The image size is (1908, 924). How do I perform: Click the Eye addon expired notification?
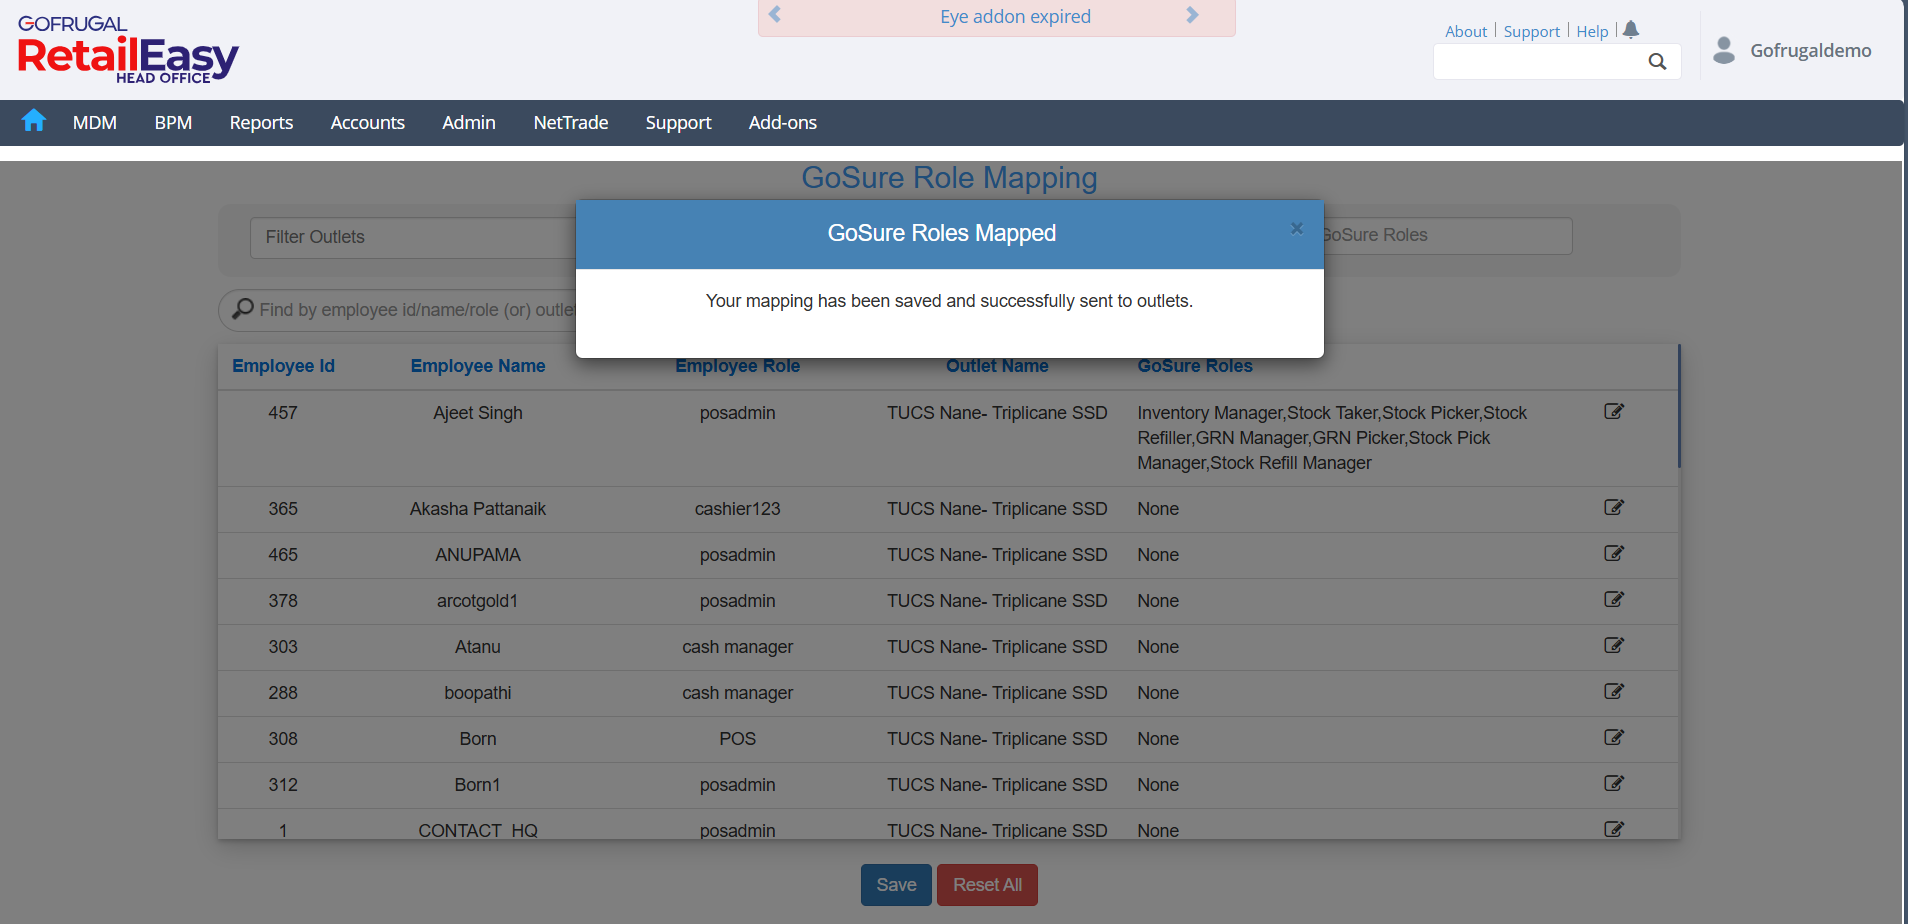click(x=1015, y=16)
